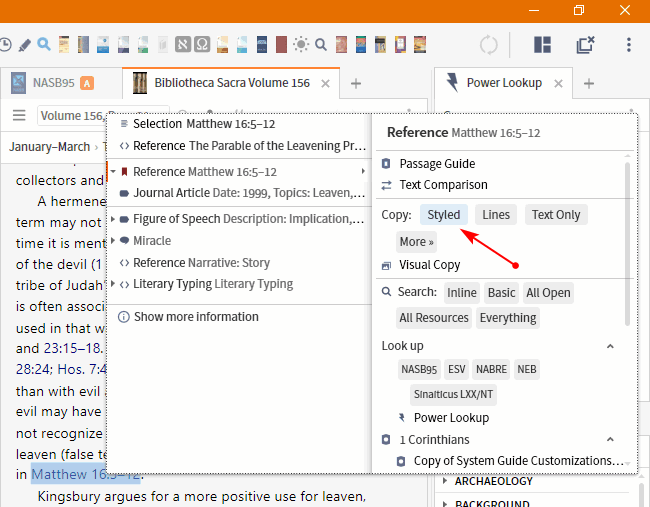Click the blue magnifier search icon
Viewport: 650px width, 507px height.
[44, 44]
